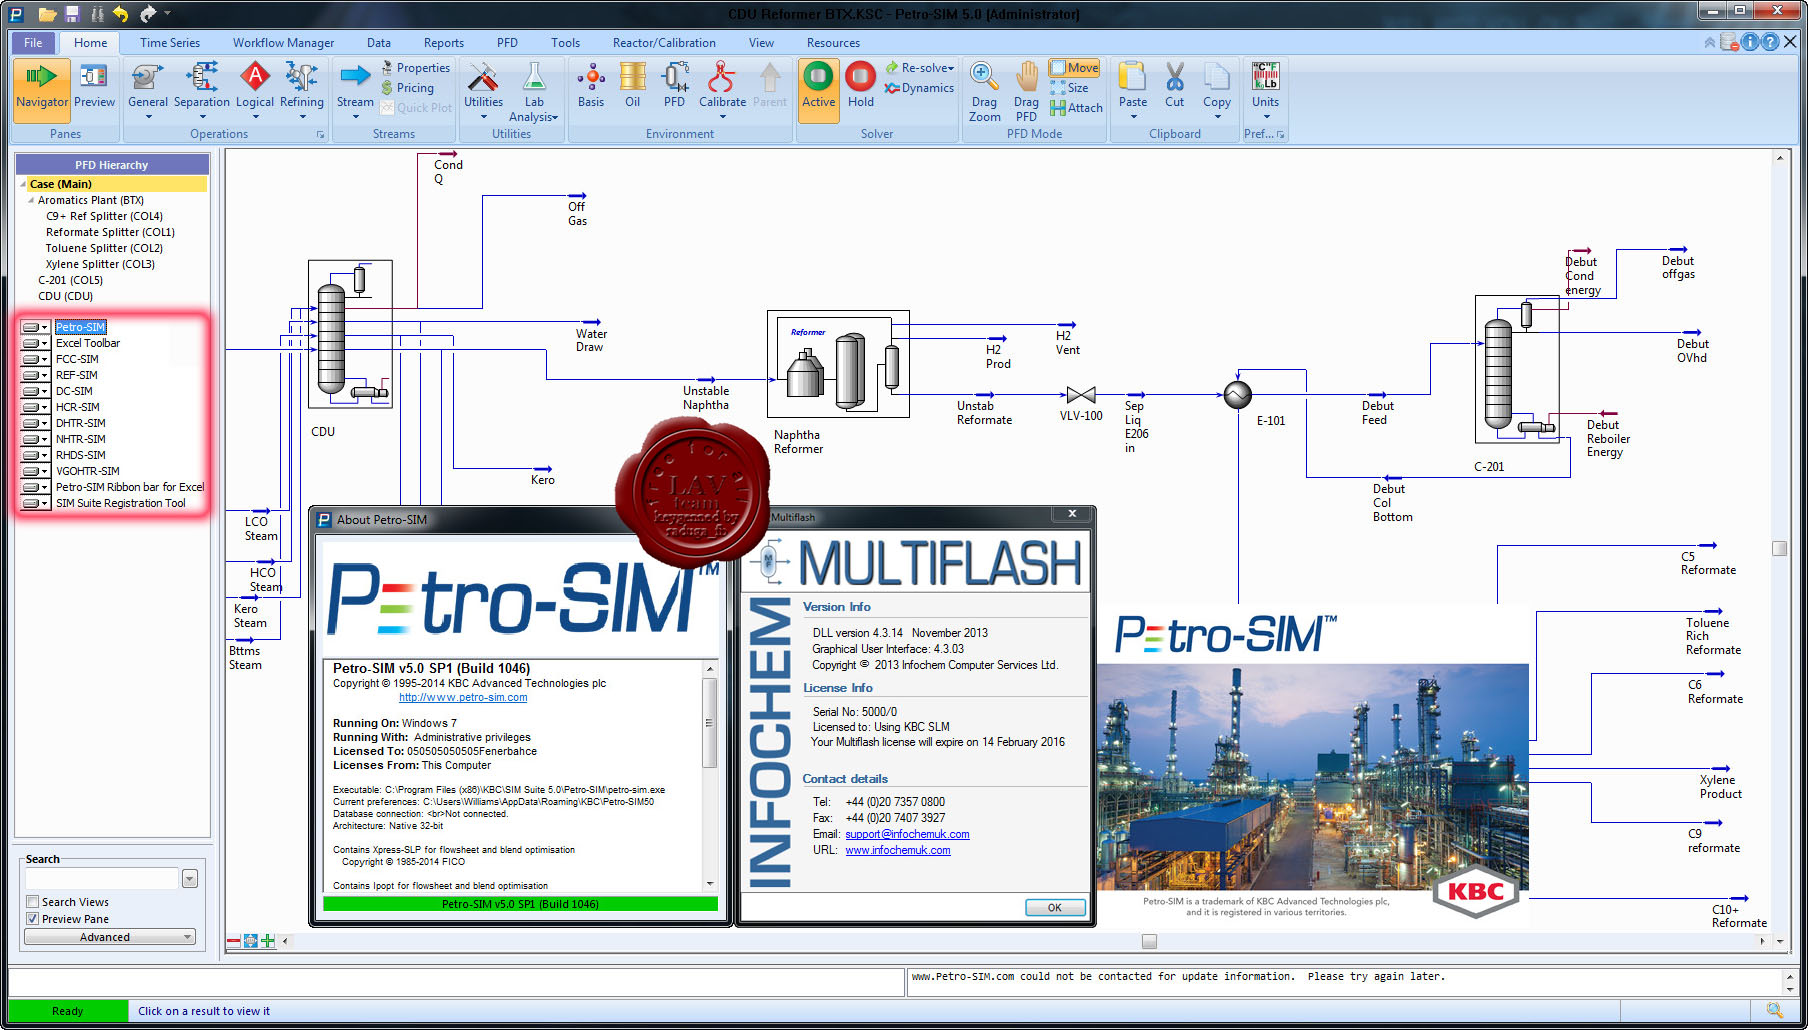Viewport: 1808px width, 1030px height.
Task: Click OK in the Multiflash dialog
Action: 1055,907
